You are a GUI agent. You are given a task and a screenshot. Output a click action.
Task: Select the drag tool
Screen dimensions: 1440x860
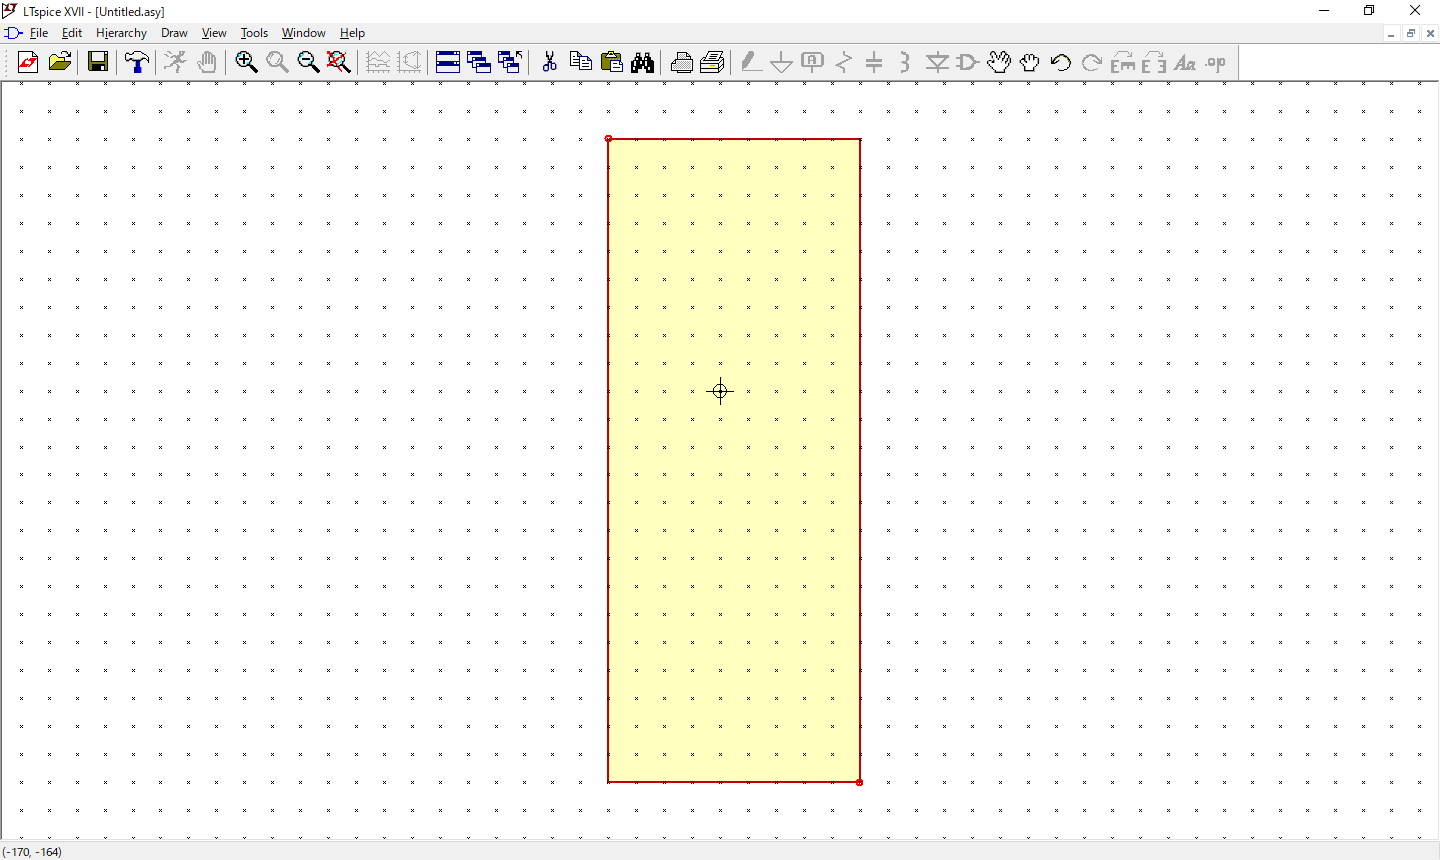(1029, 62)
